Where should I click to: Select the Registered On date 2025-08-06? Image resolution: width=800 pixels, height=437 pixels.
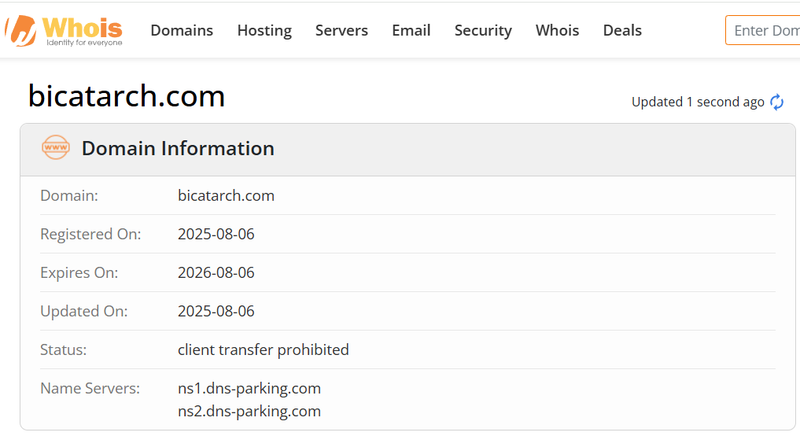[x=216, y=234]
